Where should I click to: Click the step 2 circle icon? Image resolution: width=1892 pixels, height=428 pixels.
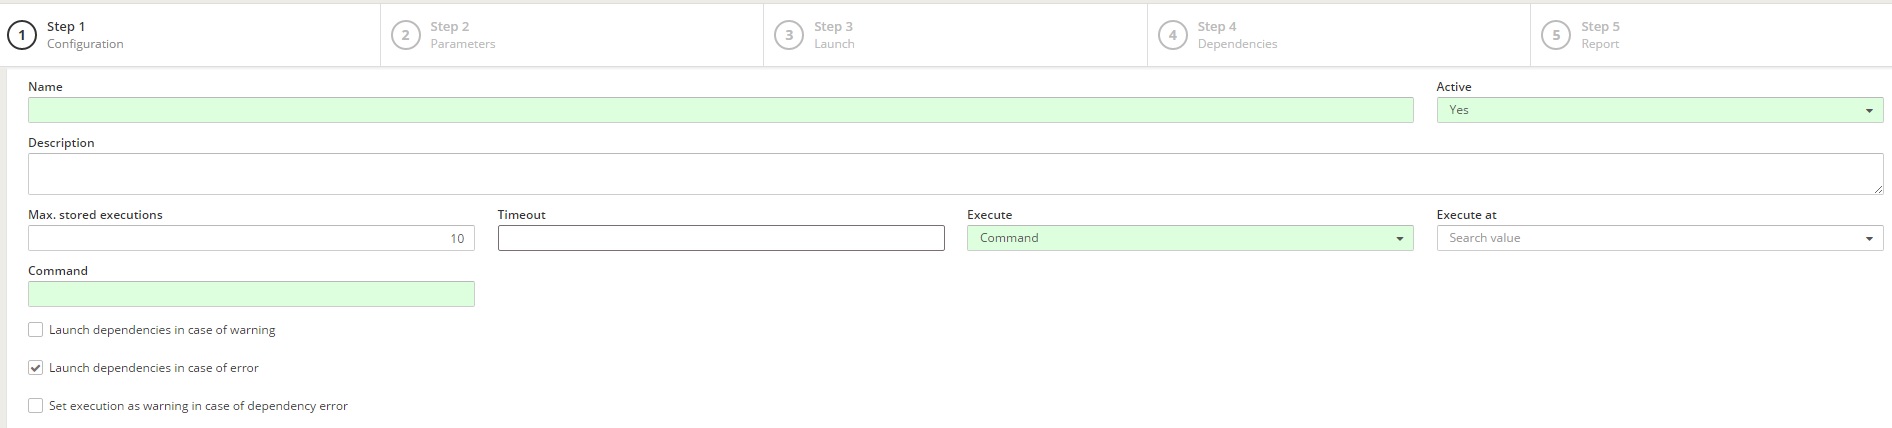(405, 35)
